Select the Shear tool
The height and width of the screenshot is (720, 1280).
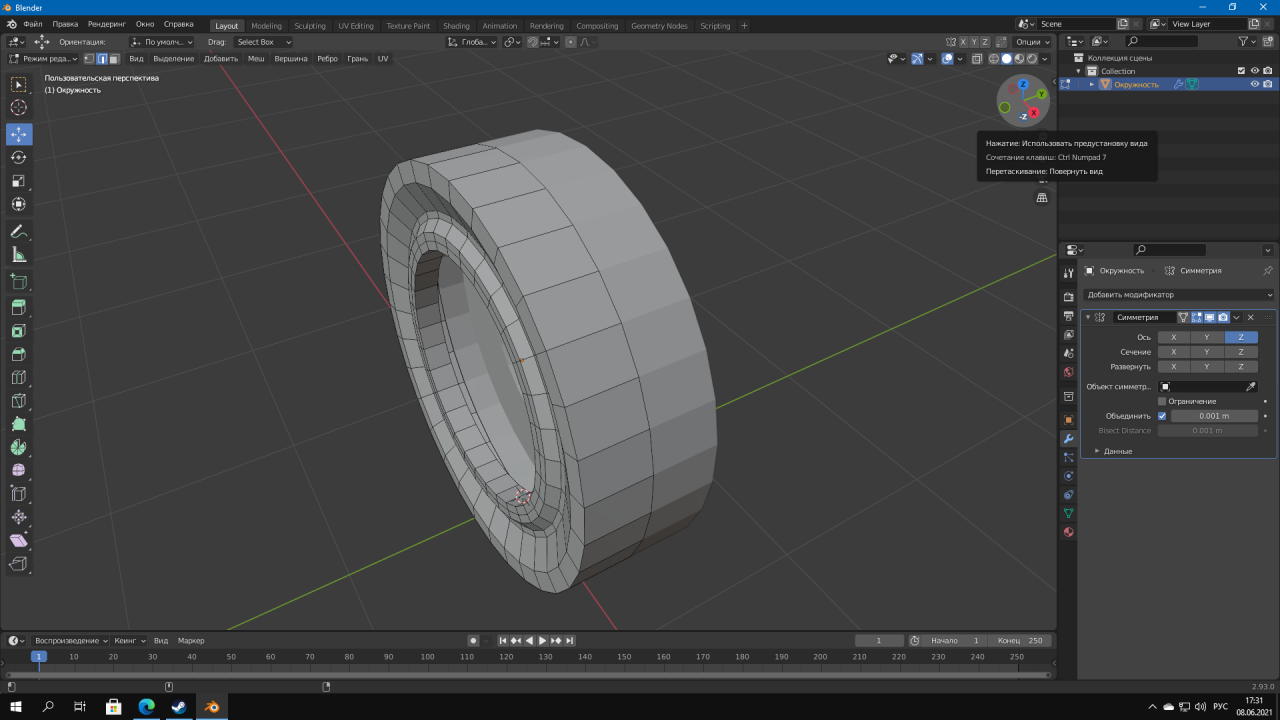point(19,540)
